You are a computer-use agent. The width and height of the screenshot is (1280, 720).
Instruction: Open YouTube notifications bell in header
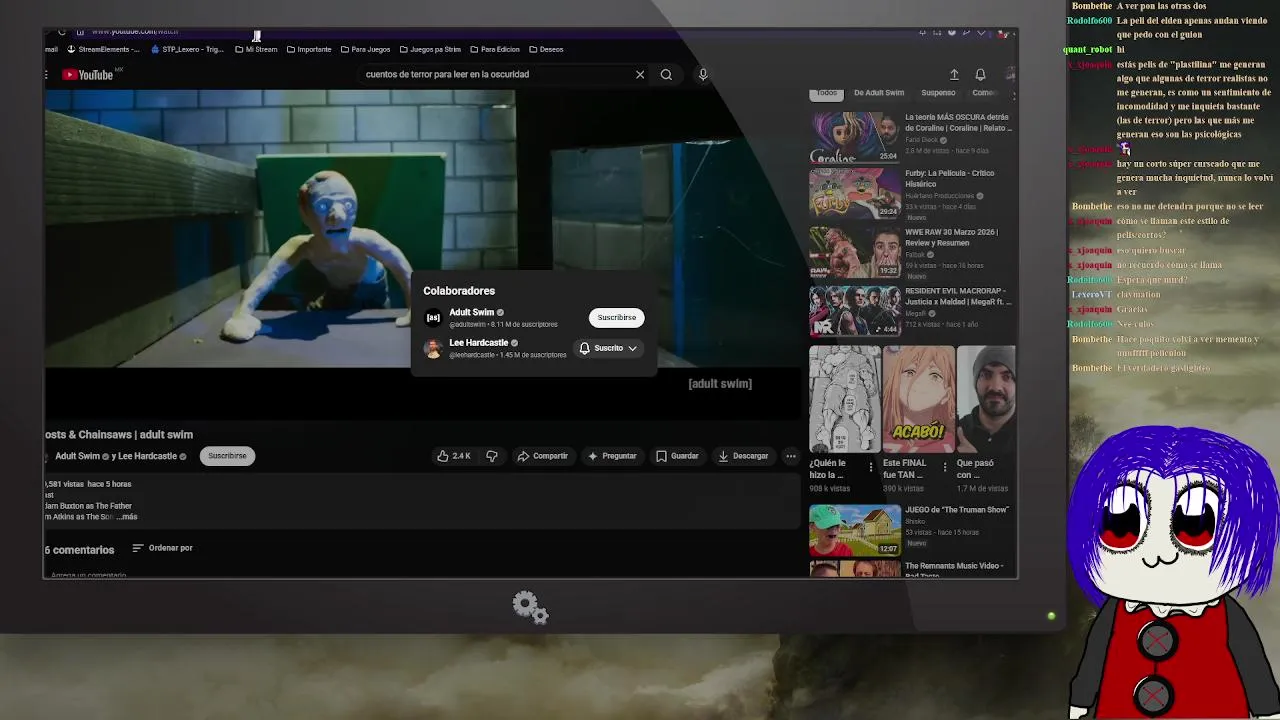pyautogui.click(x=980, y=75)
